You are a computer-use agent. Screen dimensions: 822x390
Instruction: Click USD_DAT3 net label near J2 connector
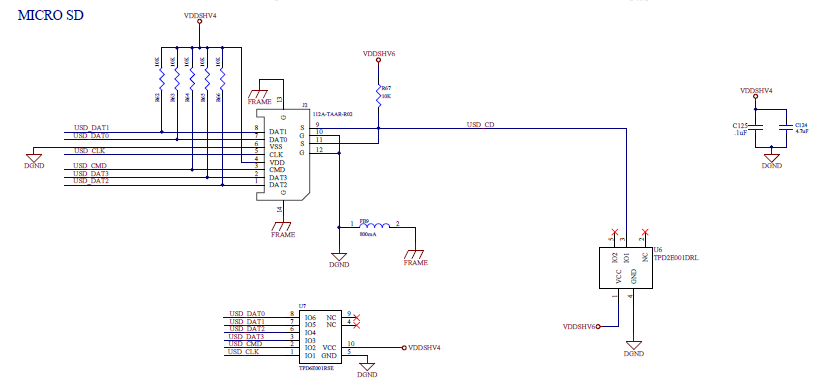91,174
